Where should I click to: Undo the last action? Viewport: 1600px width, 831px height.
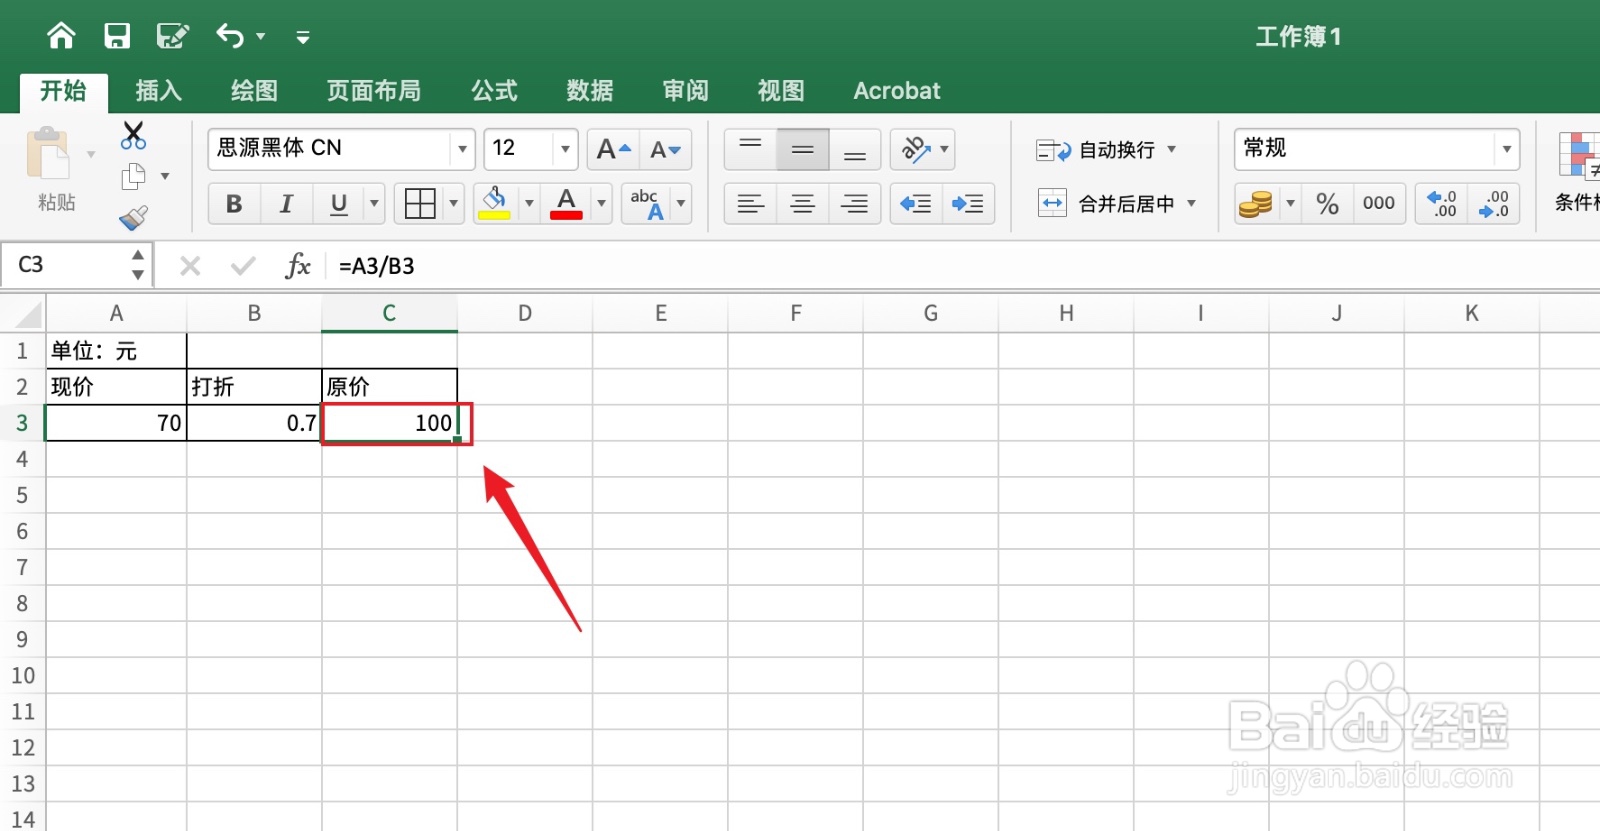pos(230,36)
